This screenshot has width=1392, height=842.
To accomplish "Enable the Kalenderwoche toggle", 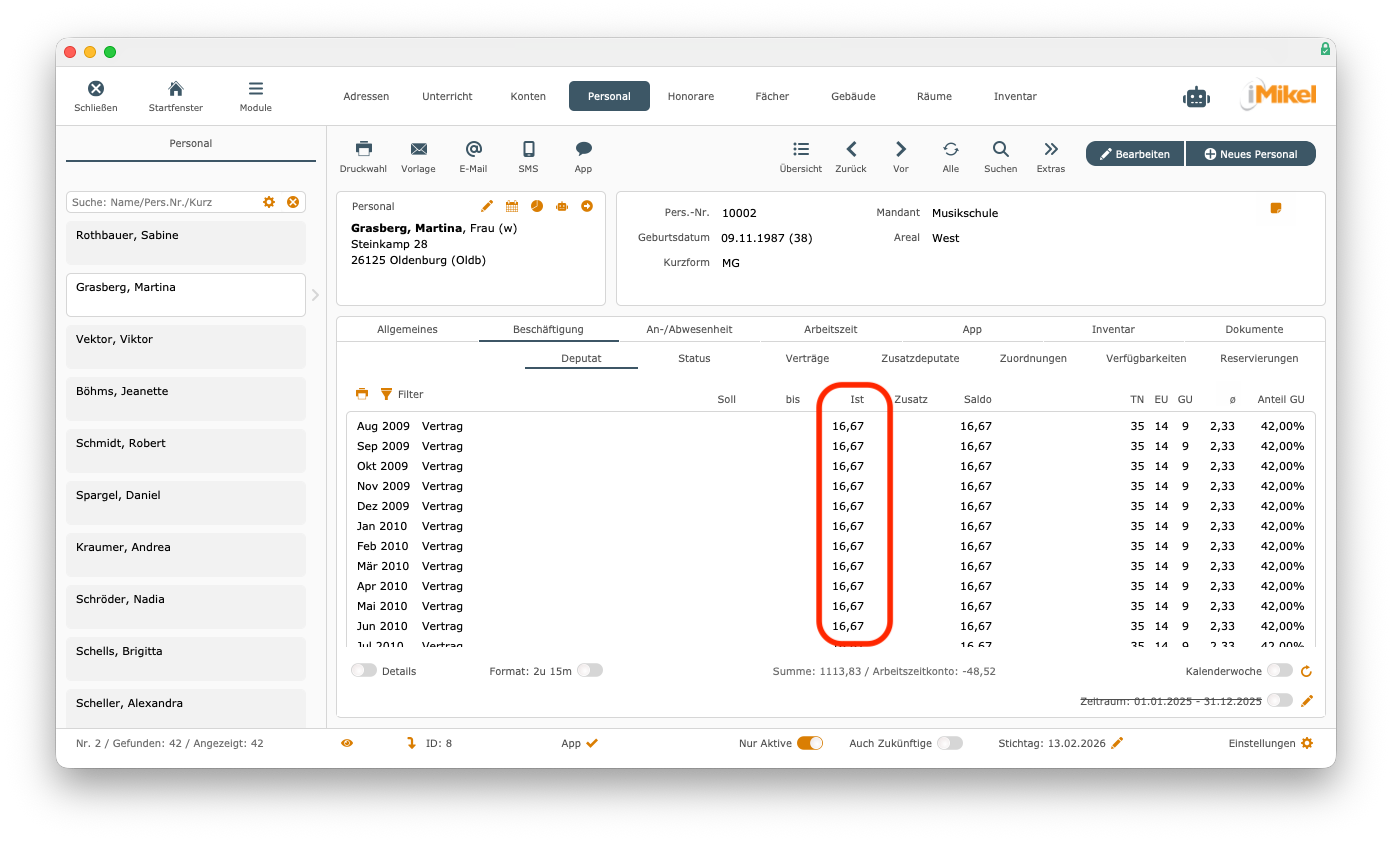I will (1279, 671).
